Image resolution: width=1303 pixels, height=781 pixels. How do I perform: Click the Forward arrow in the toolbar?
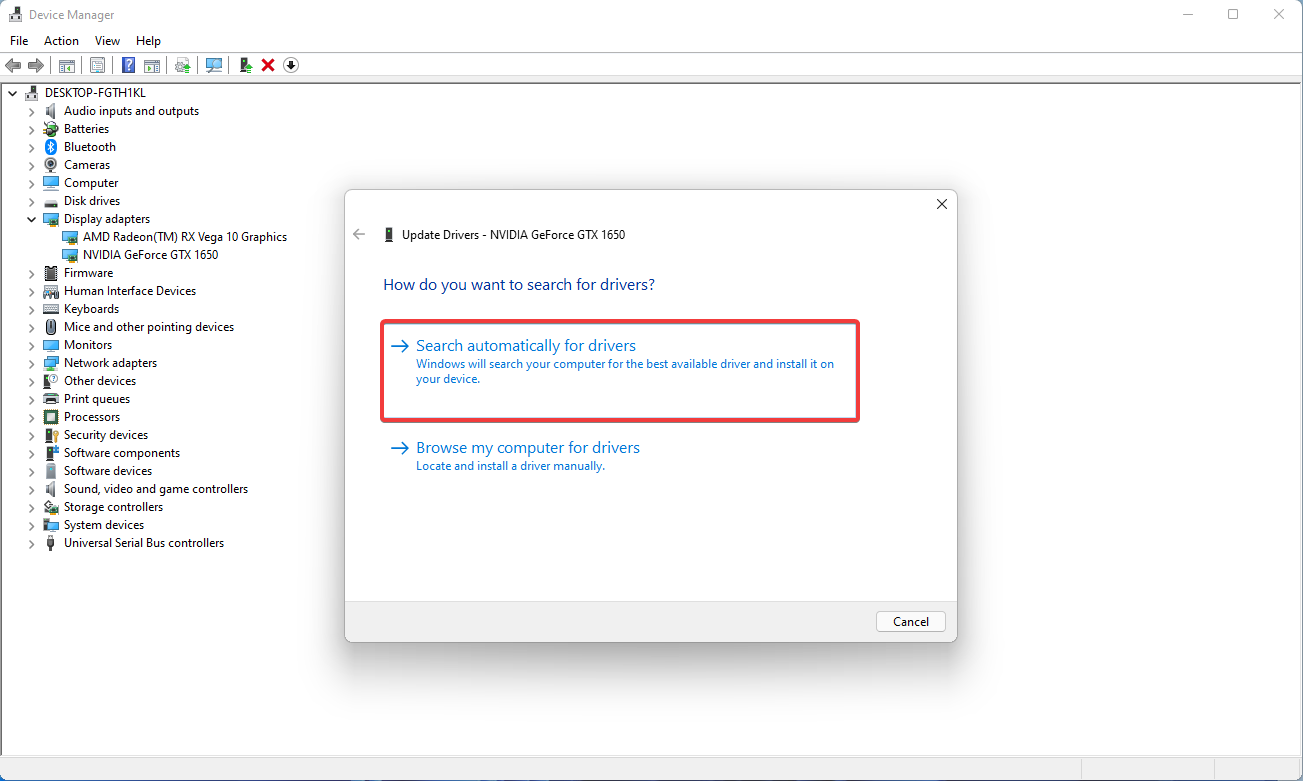(x=35, y=65)
